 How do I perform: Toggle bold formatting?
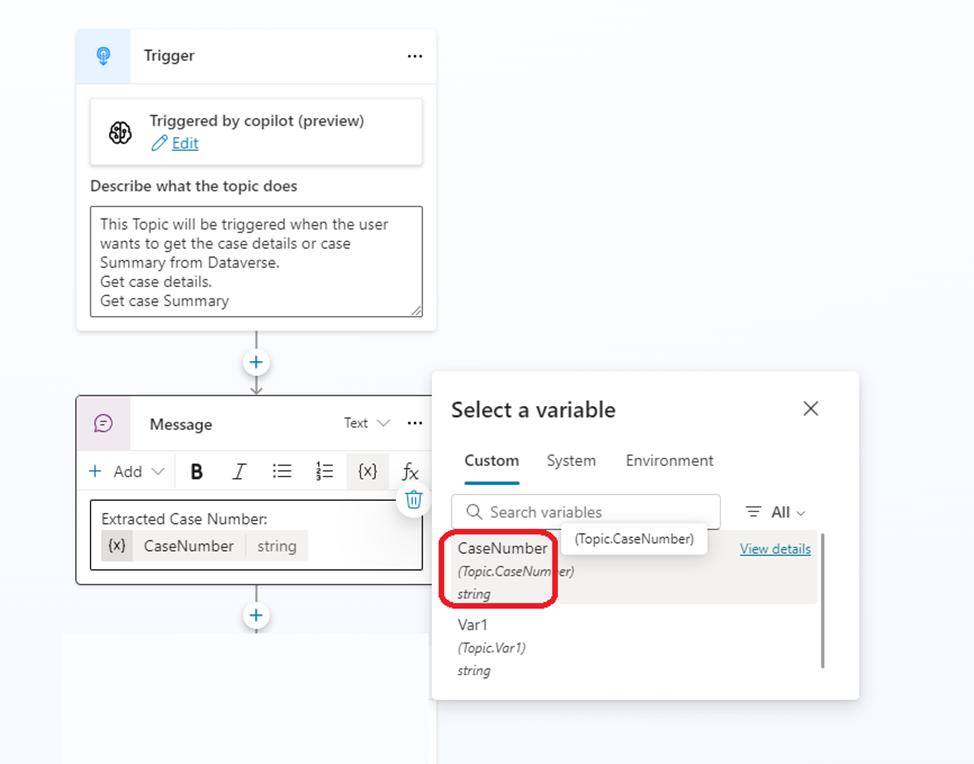[x=197, y=472]
